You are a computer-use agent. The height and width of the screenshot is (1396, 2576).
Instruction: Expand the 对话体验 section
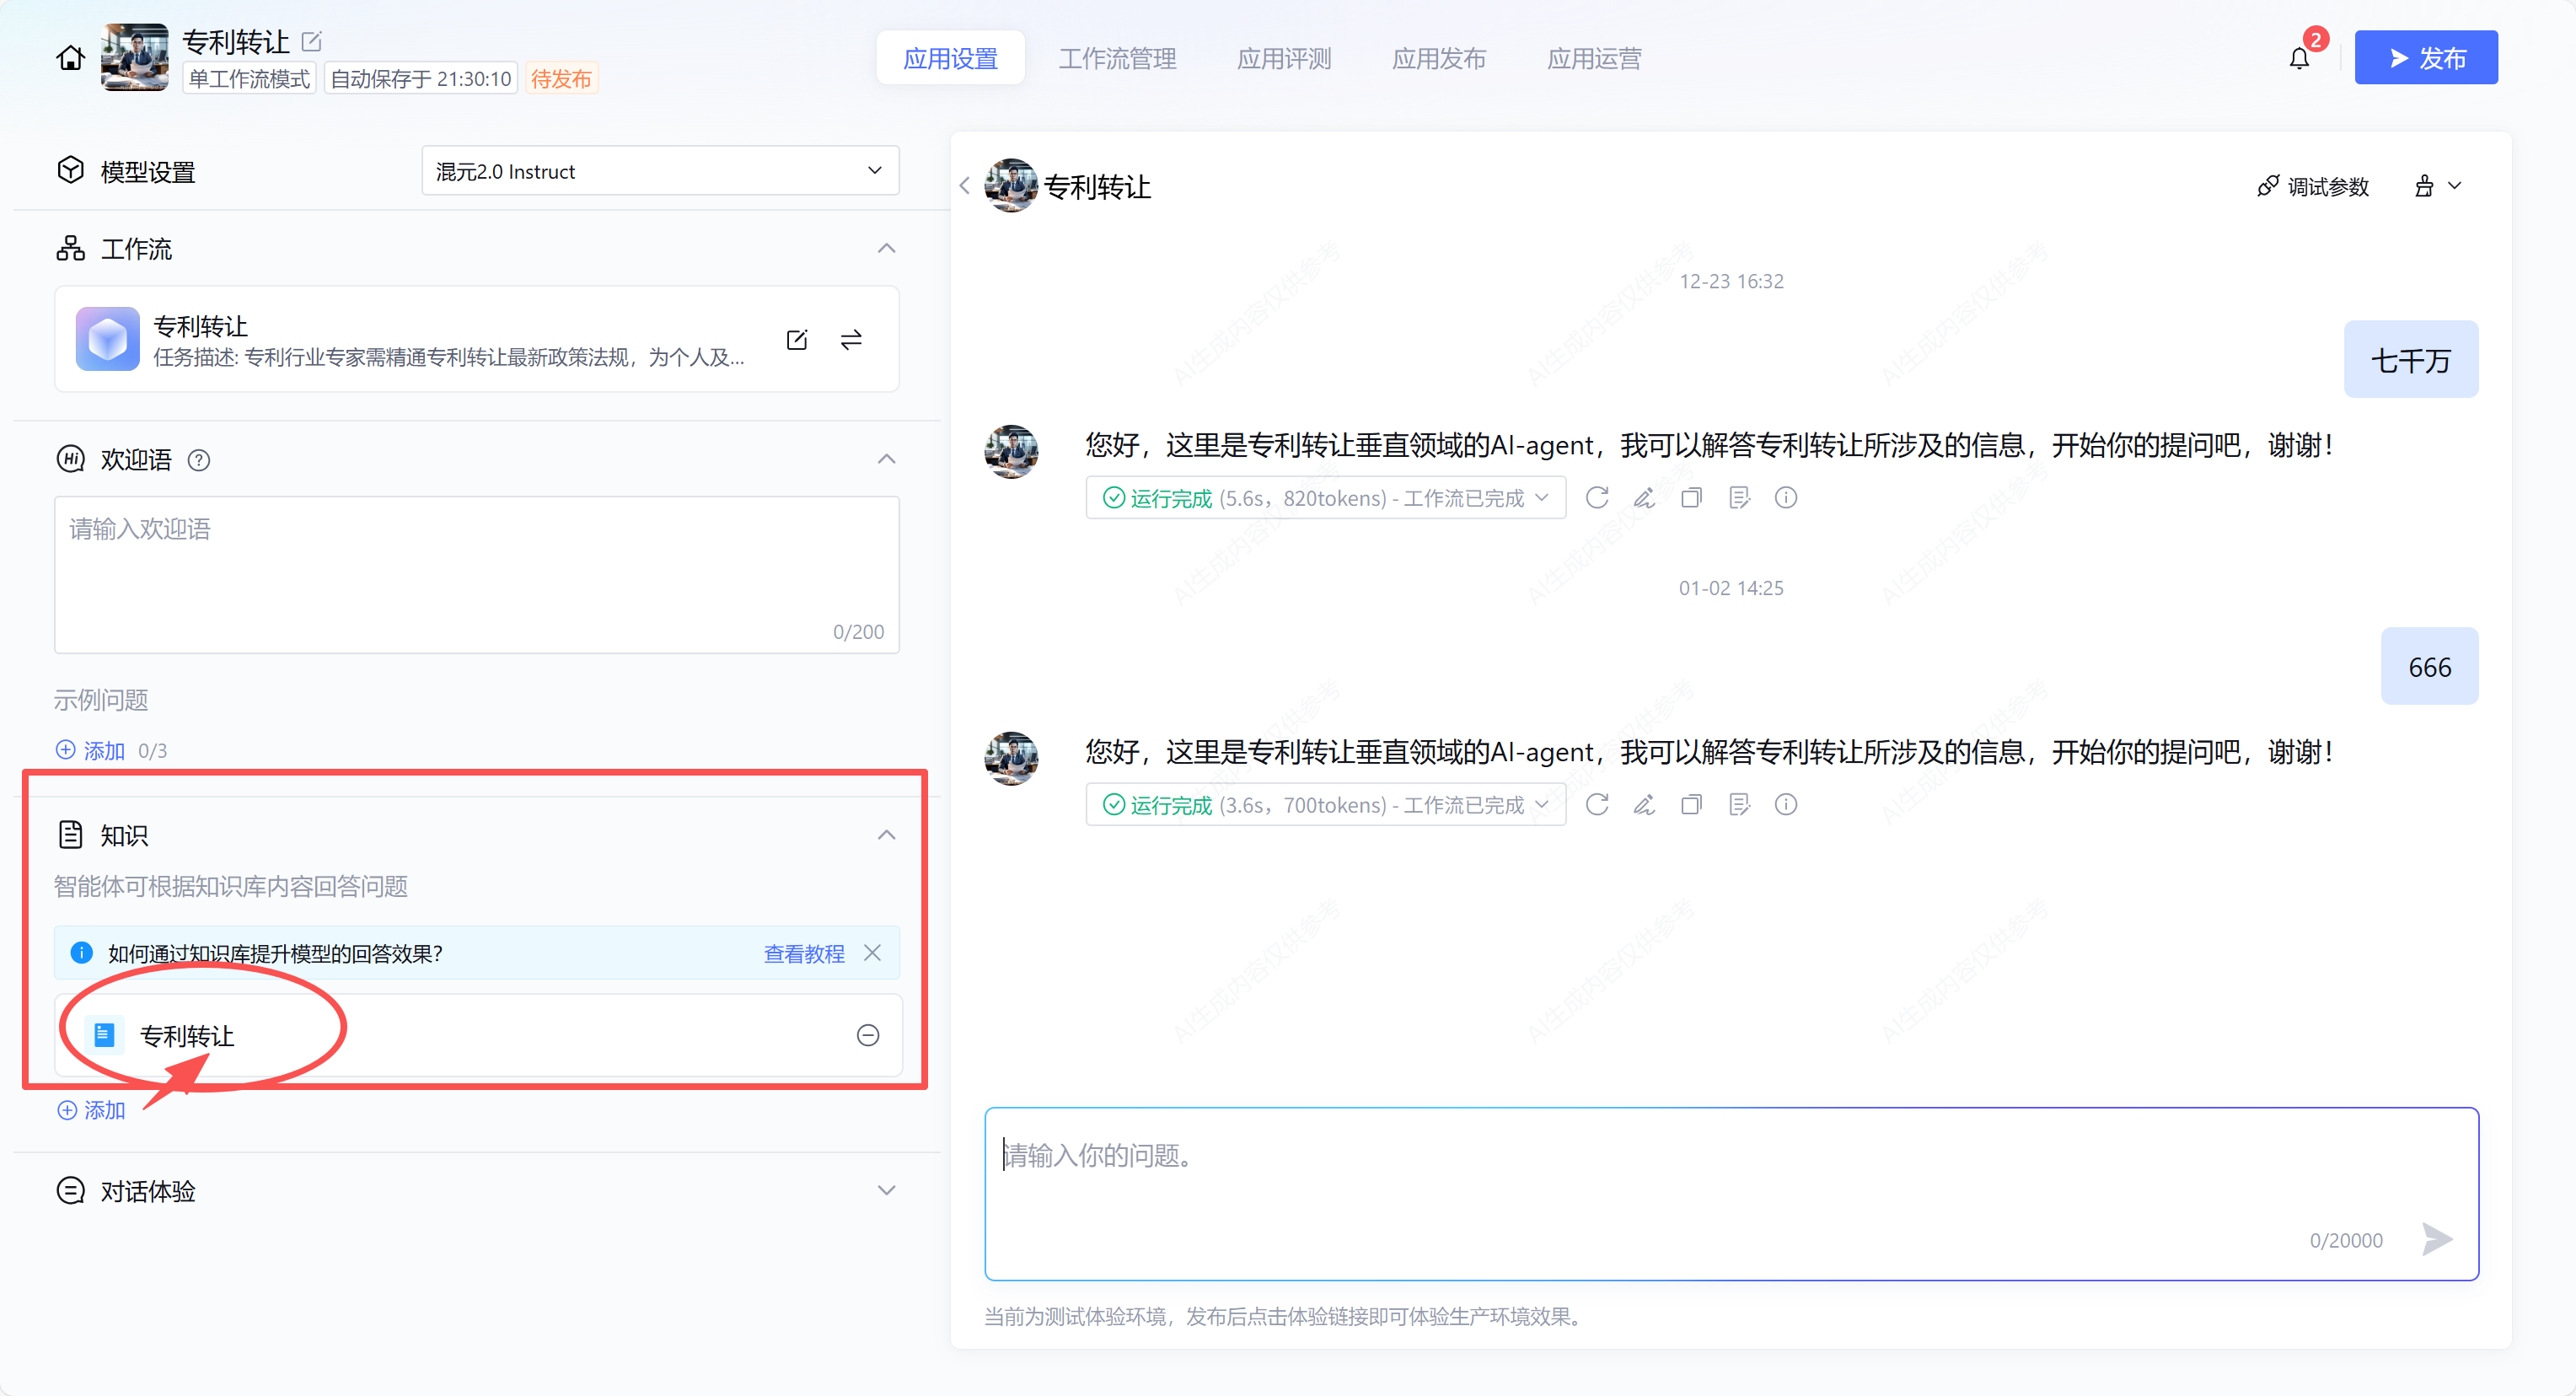pos(886,1191)
